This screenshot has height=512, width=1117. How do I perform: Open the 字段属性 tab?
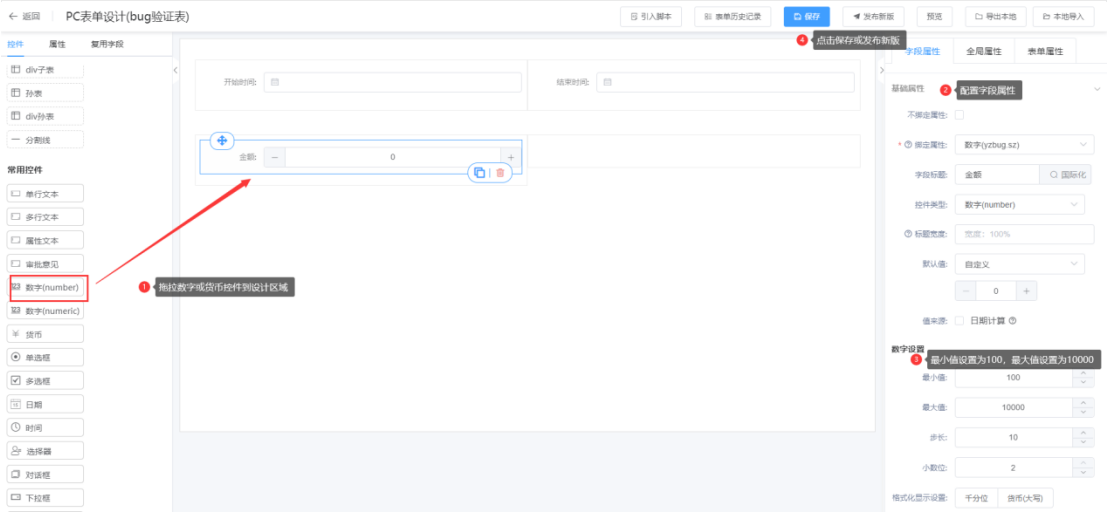923,51
